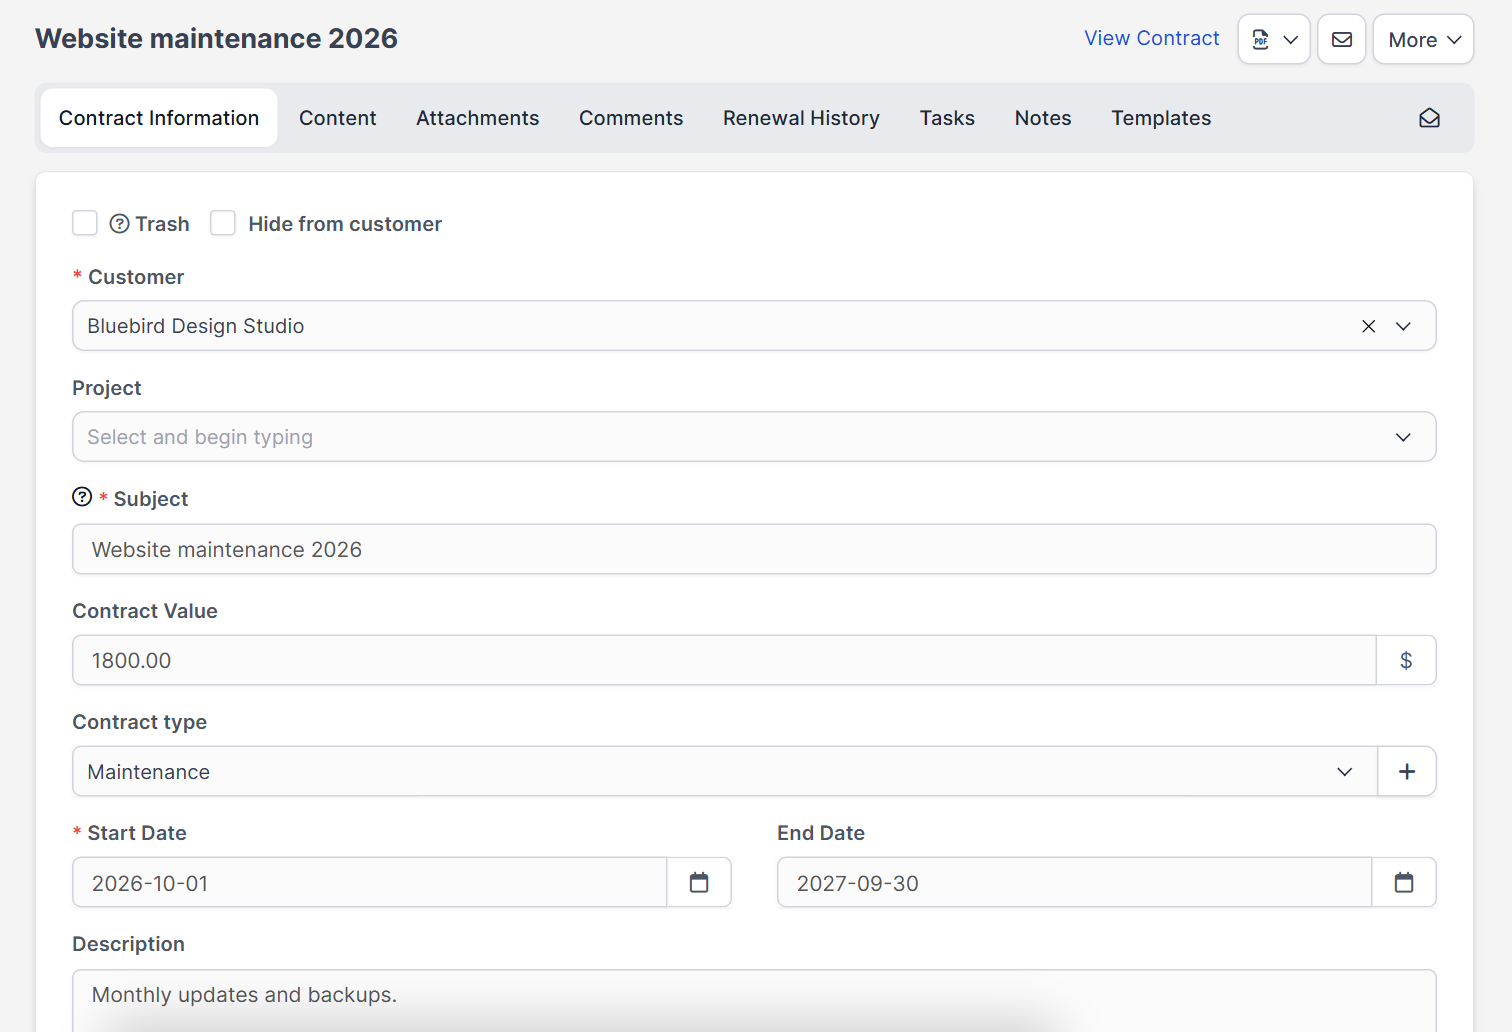
Task: Click the Description label text
Action: point(129,944)
